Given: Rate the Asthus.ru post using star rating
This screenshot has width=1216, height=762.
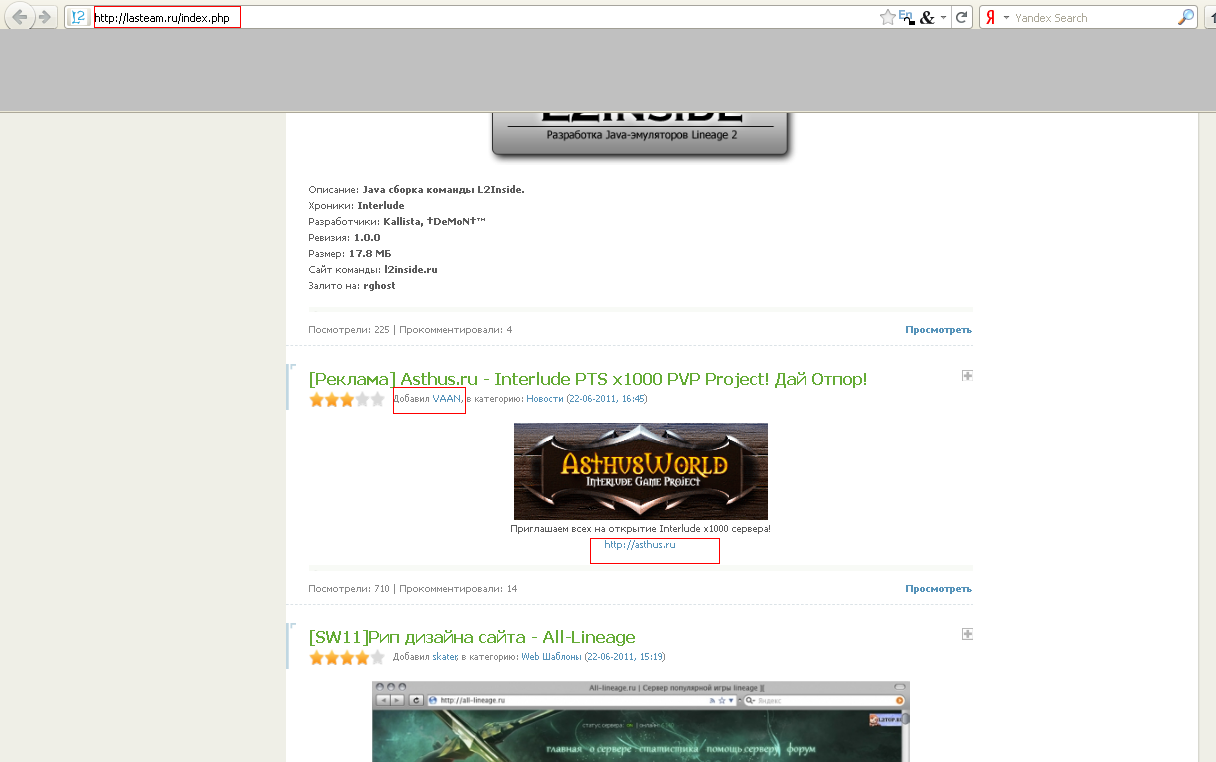Looking at the screenshot, I should coord(347,399).
